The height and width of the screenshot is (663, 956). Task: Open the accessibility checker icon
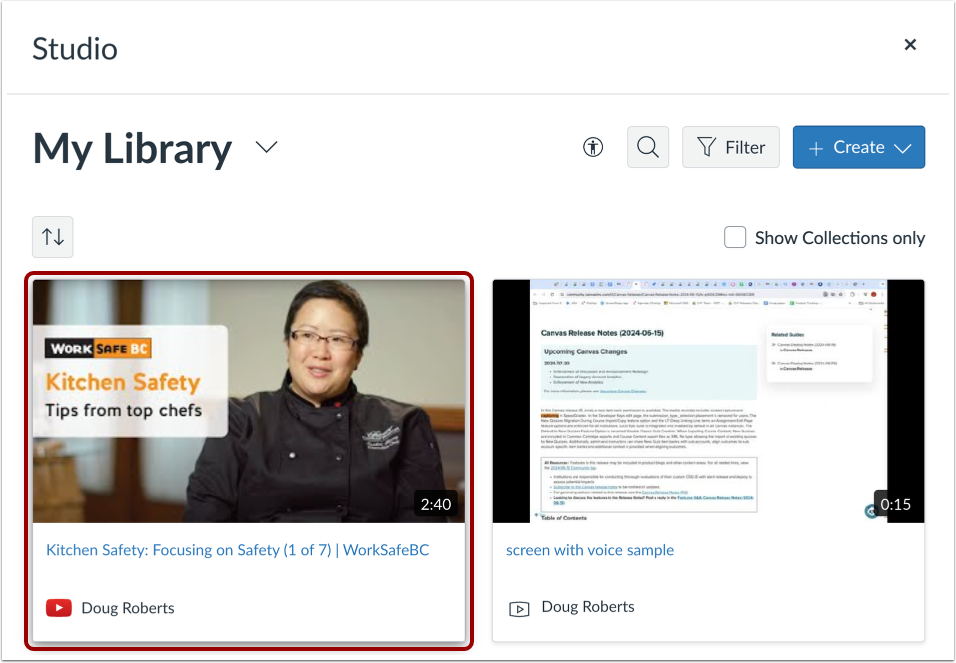tap(592, 147)
